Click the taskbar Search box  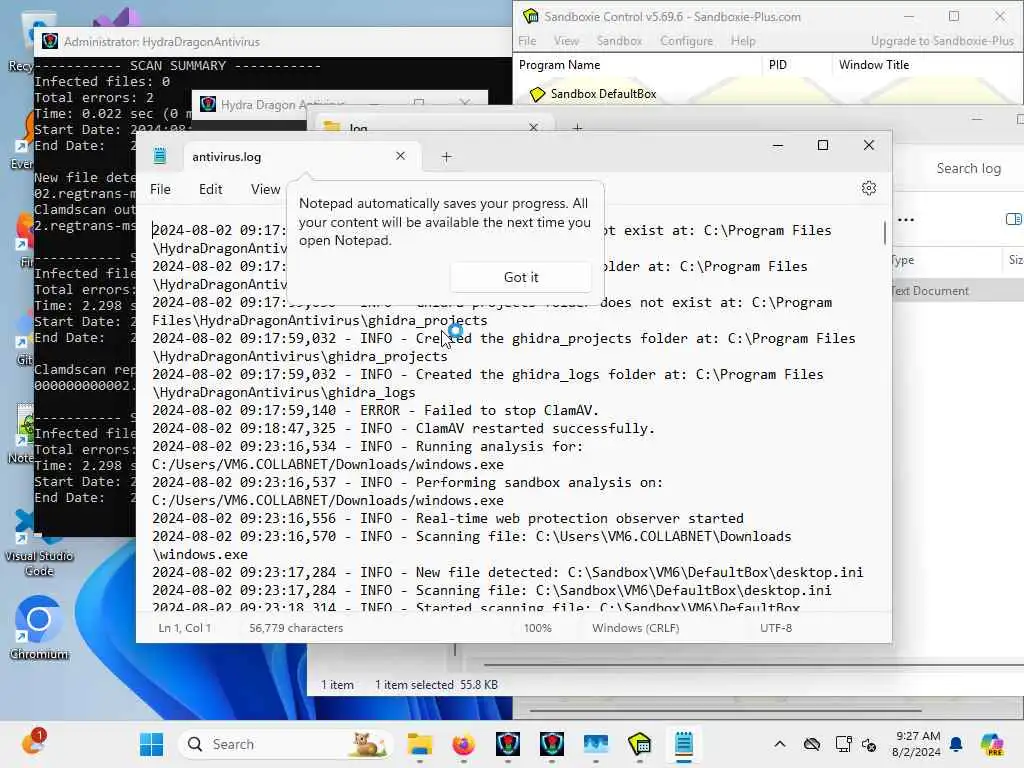[x=285, y=744]
